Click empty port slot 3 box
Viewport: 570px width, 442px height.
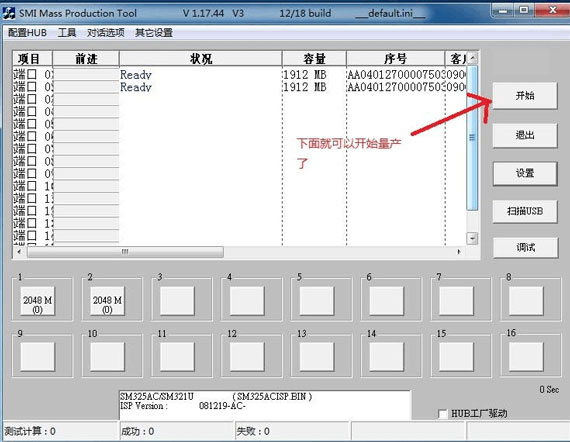point(177,301)
